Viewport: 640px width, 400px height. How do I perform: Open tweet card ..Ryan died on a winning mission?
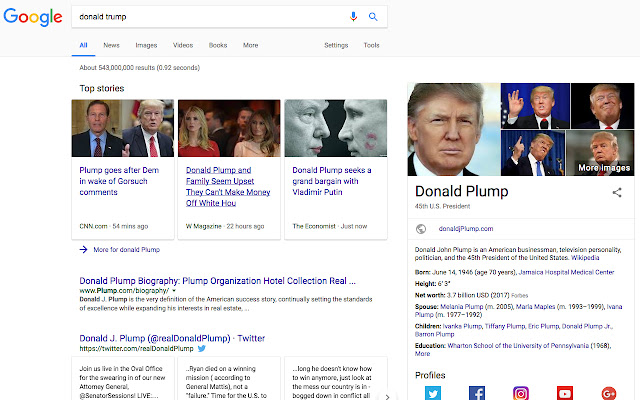[229, 378]
